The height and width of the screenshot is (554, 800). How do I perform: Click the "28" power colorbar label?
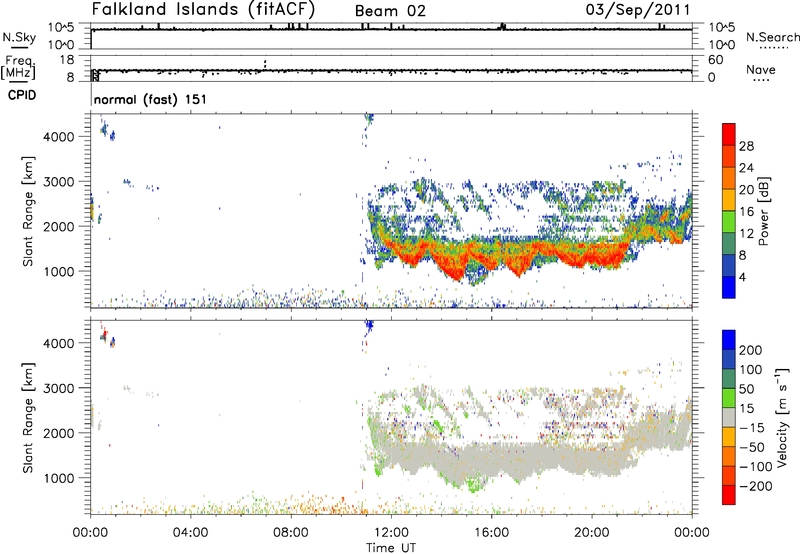pyautogui.click(x=746, y=146)
